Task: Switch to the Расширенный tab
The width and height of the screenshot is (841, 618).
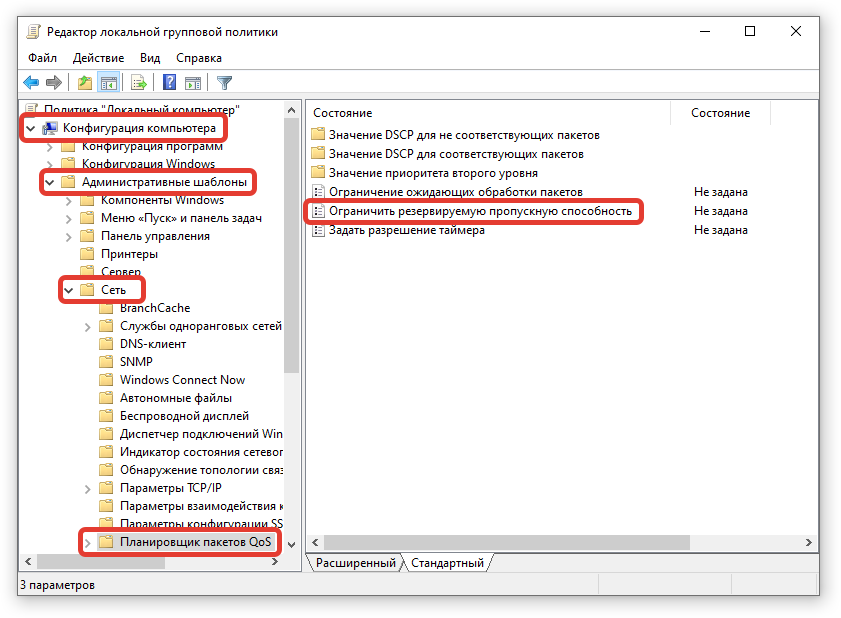Action: (355, 563)
